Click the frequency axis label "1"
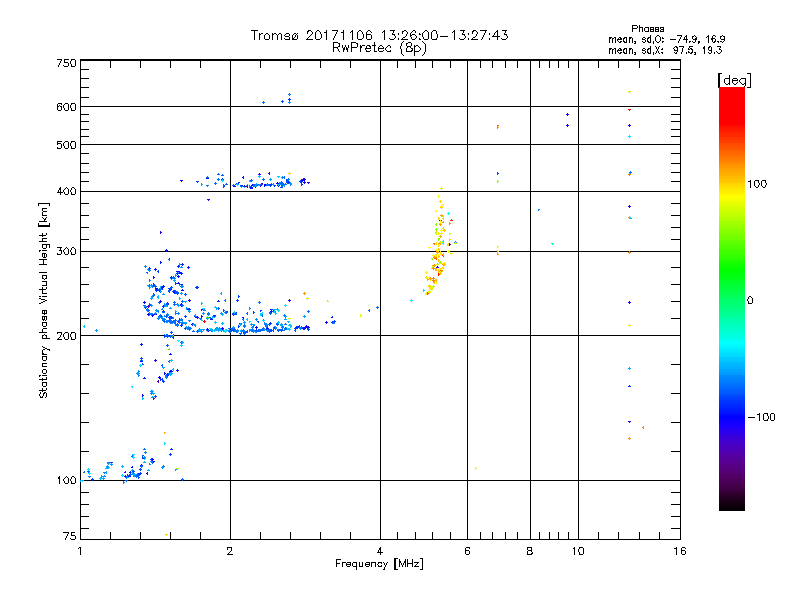The image size is (800, 600). [x=80, y=551]
